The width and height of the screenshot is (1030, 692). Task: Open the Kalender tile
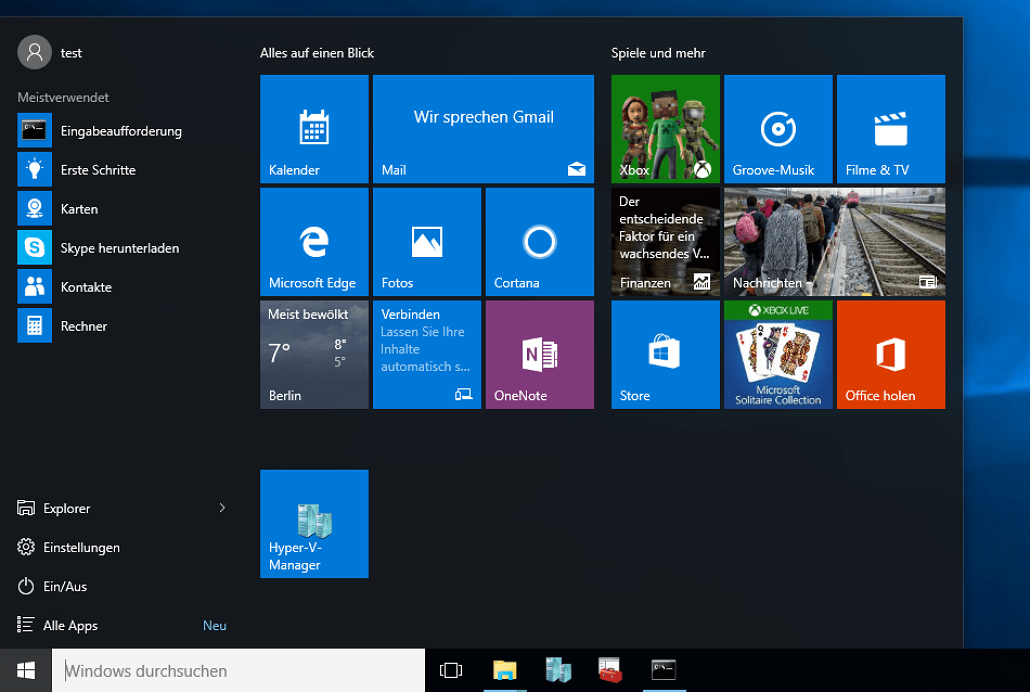click(x=314, y=129)
